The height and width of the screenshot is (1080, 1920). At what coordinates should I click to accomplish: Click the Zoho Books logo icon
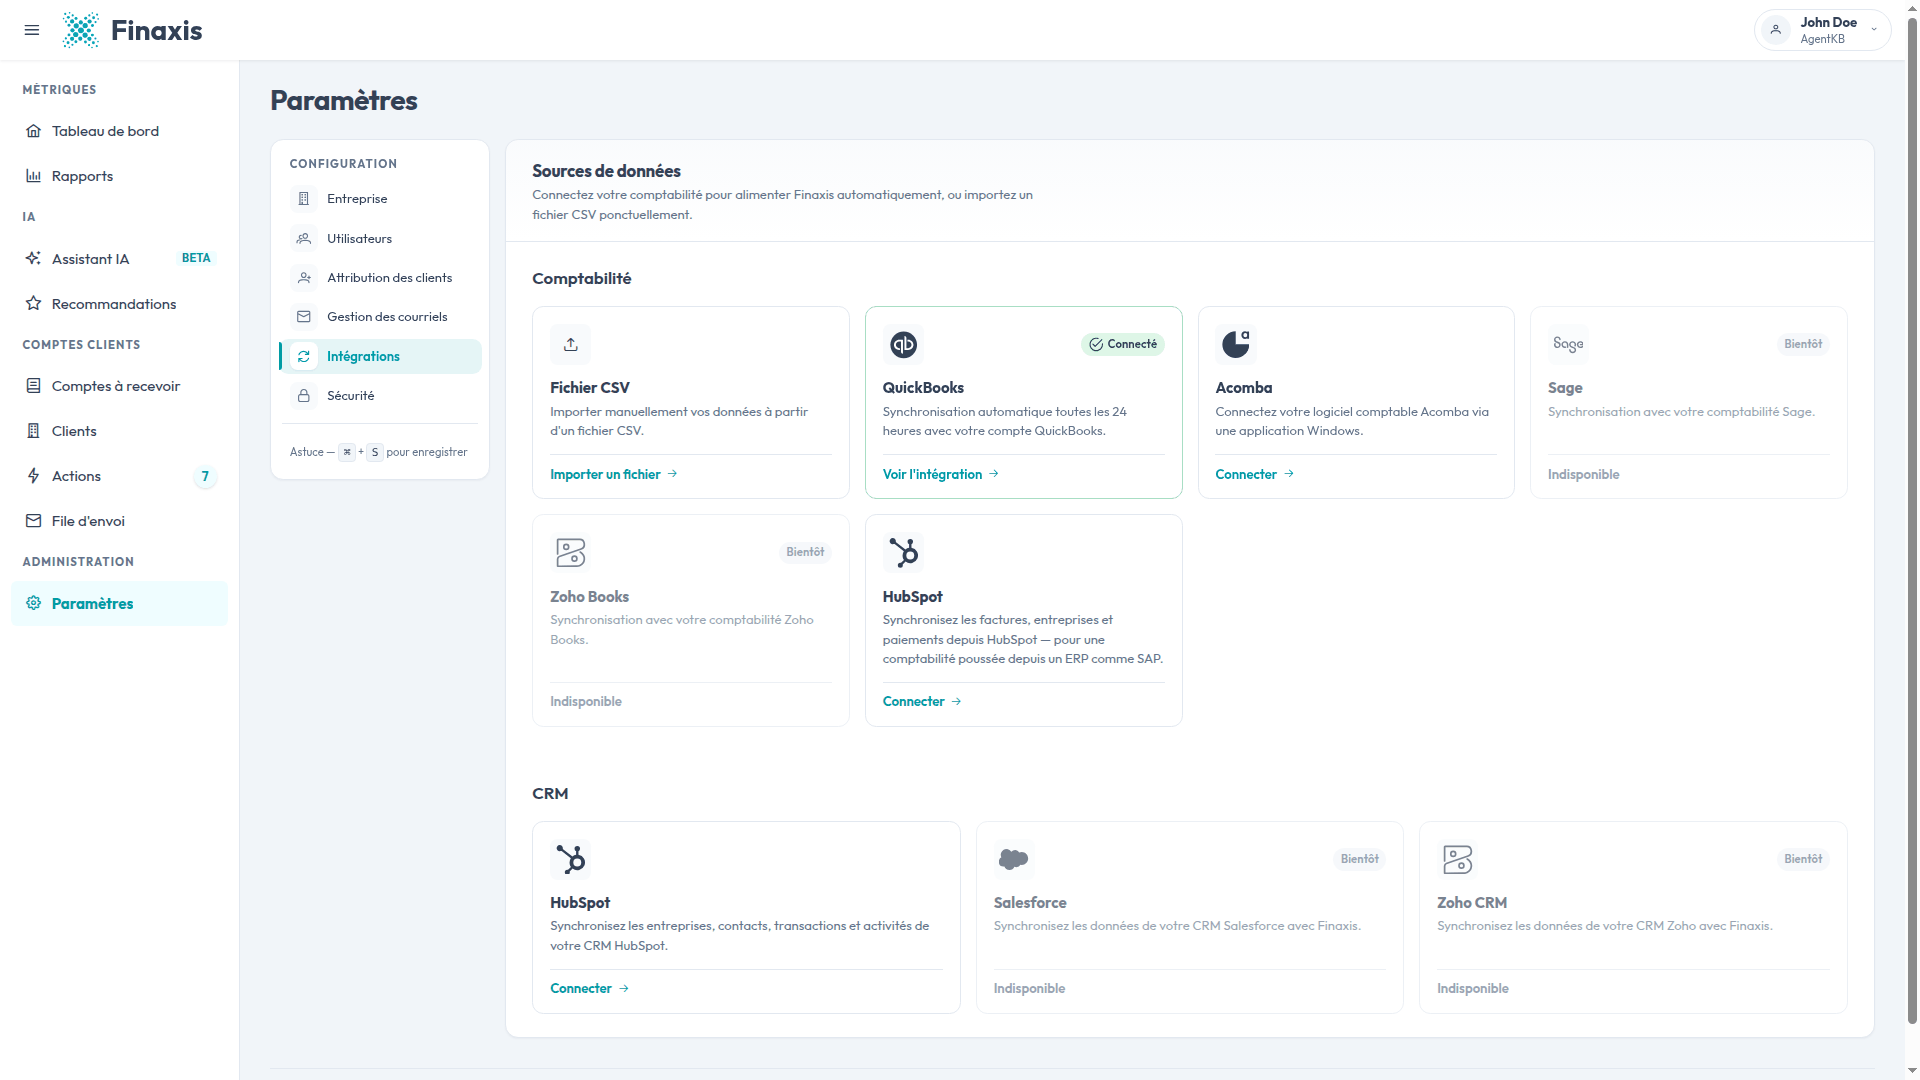pyautogui.click(x=571, y=552)
